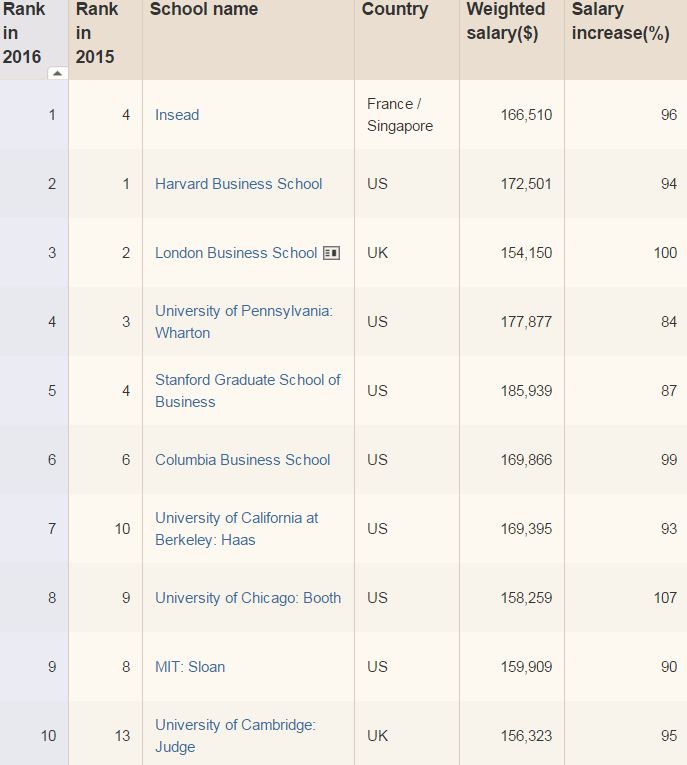The height and width of the screenshot is (765, 687).
Task: Select Chicago Booth salary increase 107
Action: coord(666,598)
